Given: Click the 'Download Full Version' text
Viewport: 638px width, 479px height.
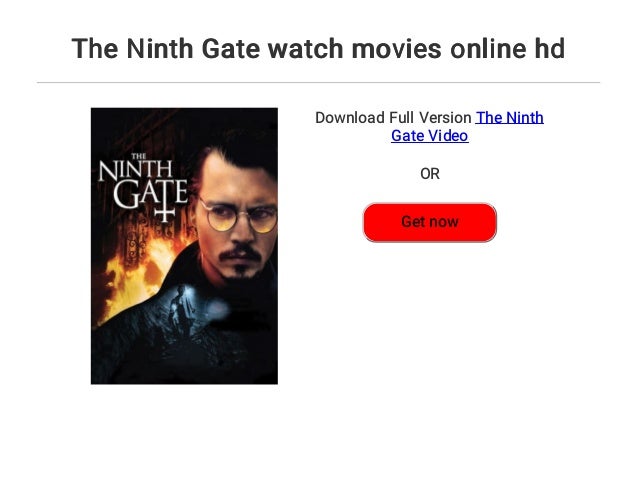Looking at the screenshot, I should (393, 118).
